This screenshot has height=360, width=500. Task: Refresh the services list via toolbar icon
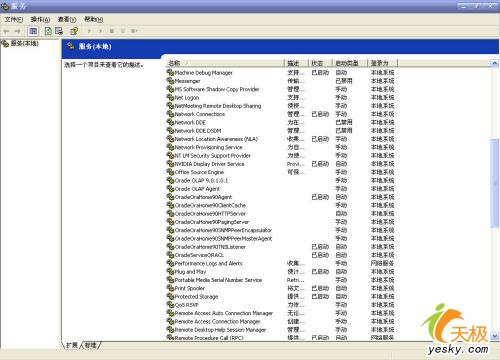[48, 31]
